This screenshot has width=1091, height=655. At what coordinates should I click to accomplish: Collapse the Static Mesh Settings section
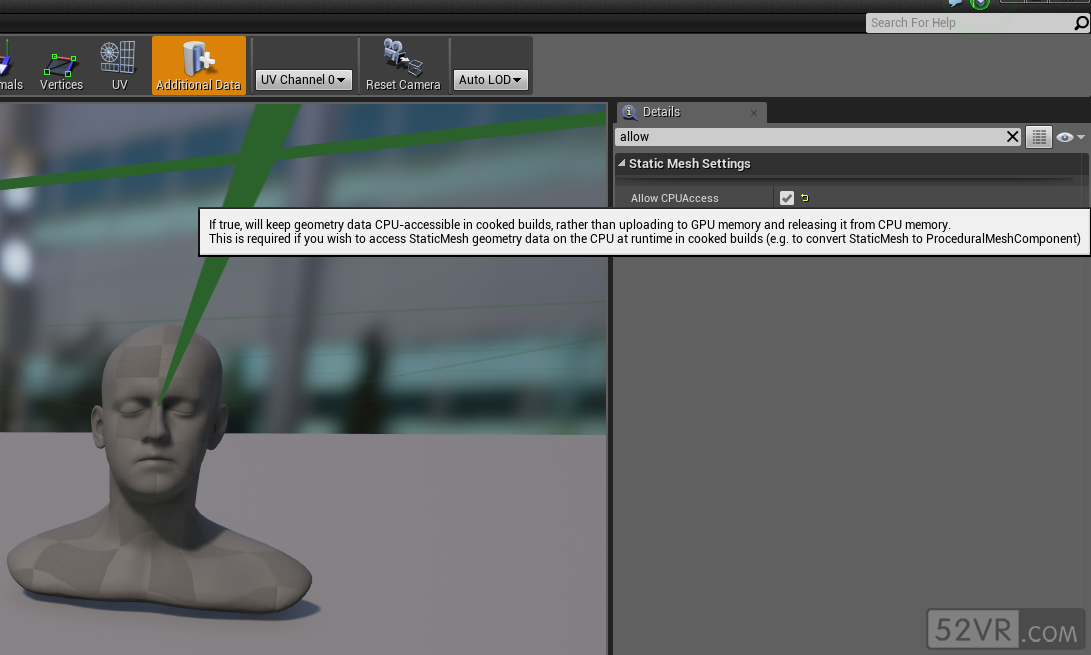[x=621, y=164]
